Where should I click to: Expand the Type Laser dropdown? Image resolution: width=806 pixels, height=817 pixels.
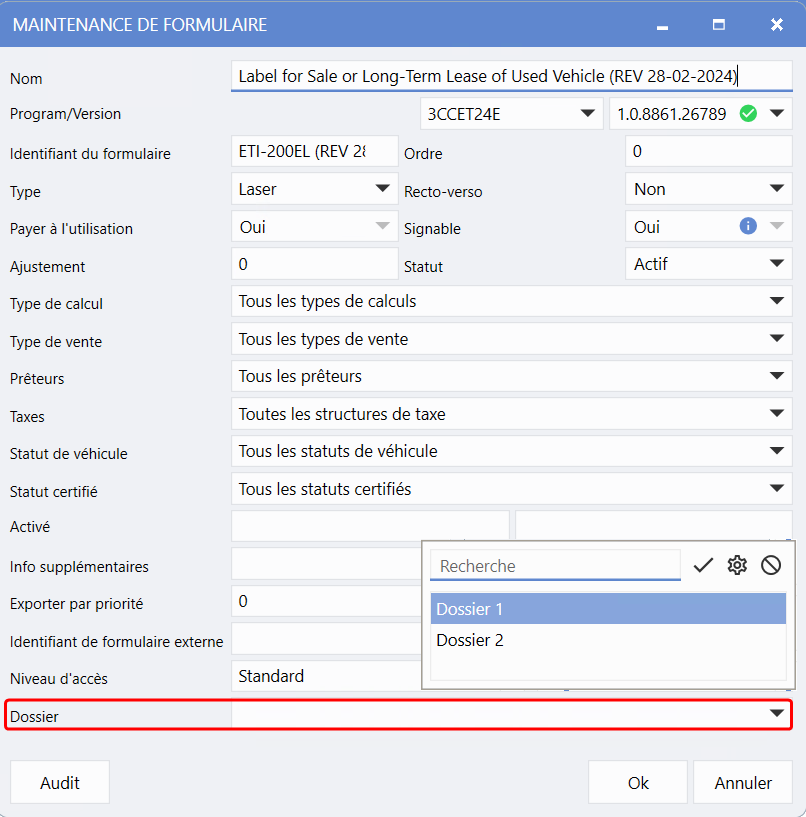[382, 189]
